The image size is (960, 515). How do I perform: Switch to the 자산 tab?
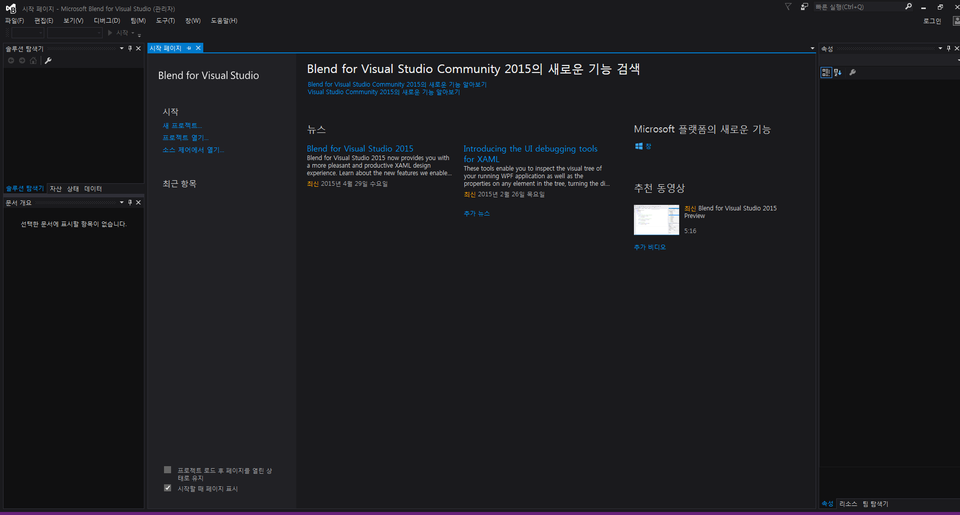point(56,189)
